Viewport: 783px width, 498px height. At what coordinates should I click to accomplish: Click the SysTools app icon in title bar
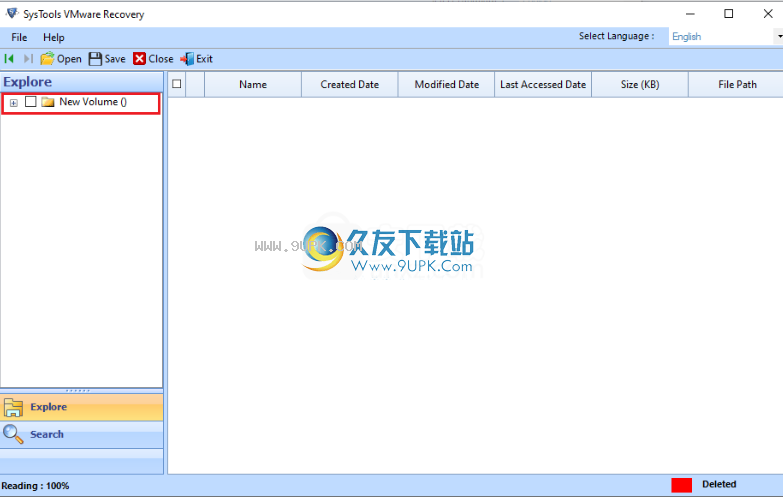tap(12, 14)
